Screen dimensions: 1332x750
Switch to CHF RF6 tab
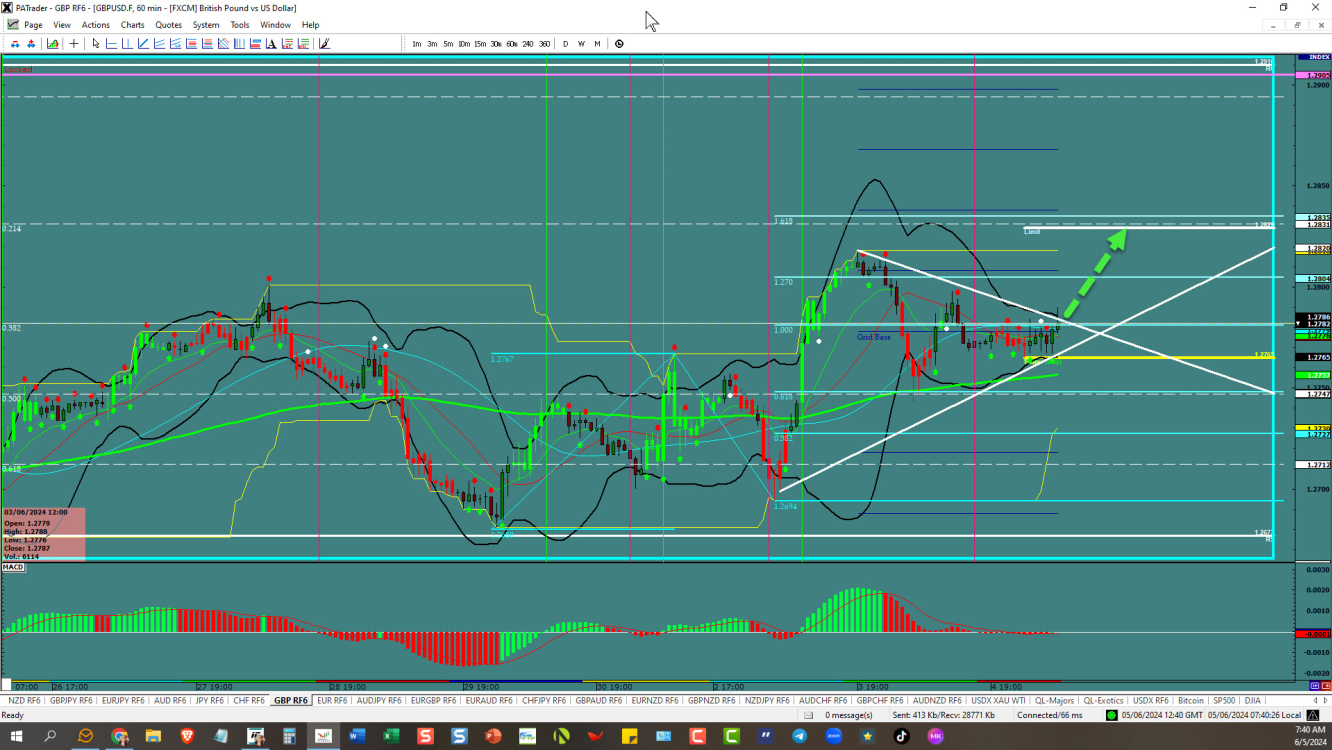tap(248, 700)
